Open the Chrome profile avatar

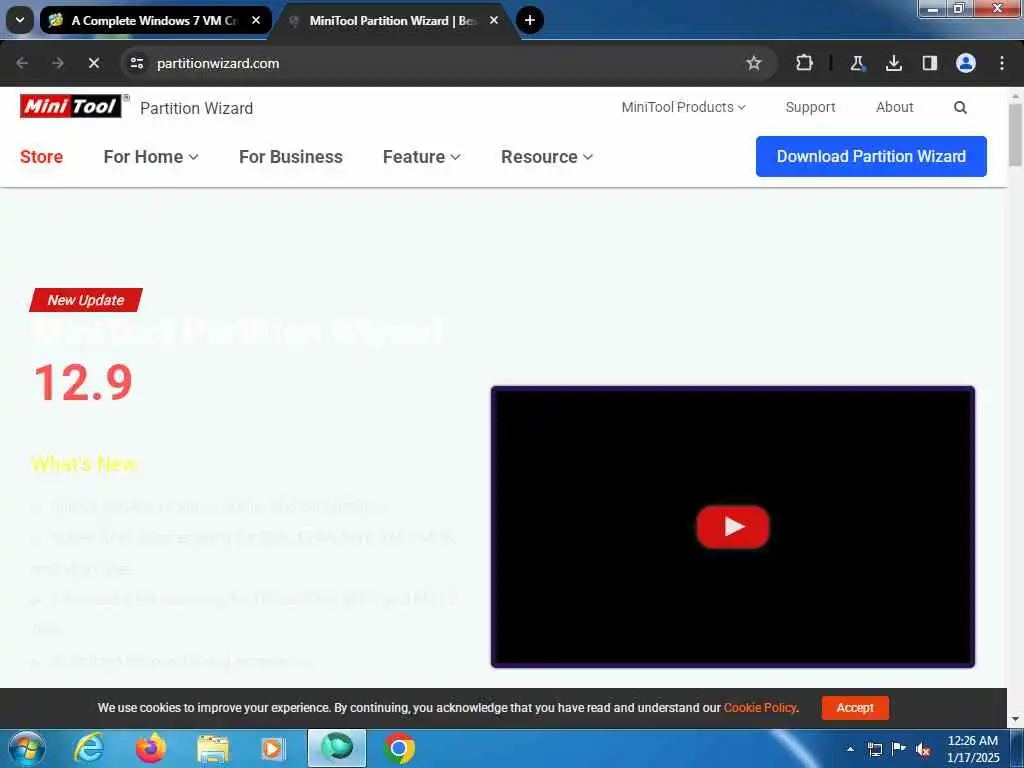pos(966,63)
